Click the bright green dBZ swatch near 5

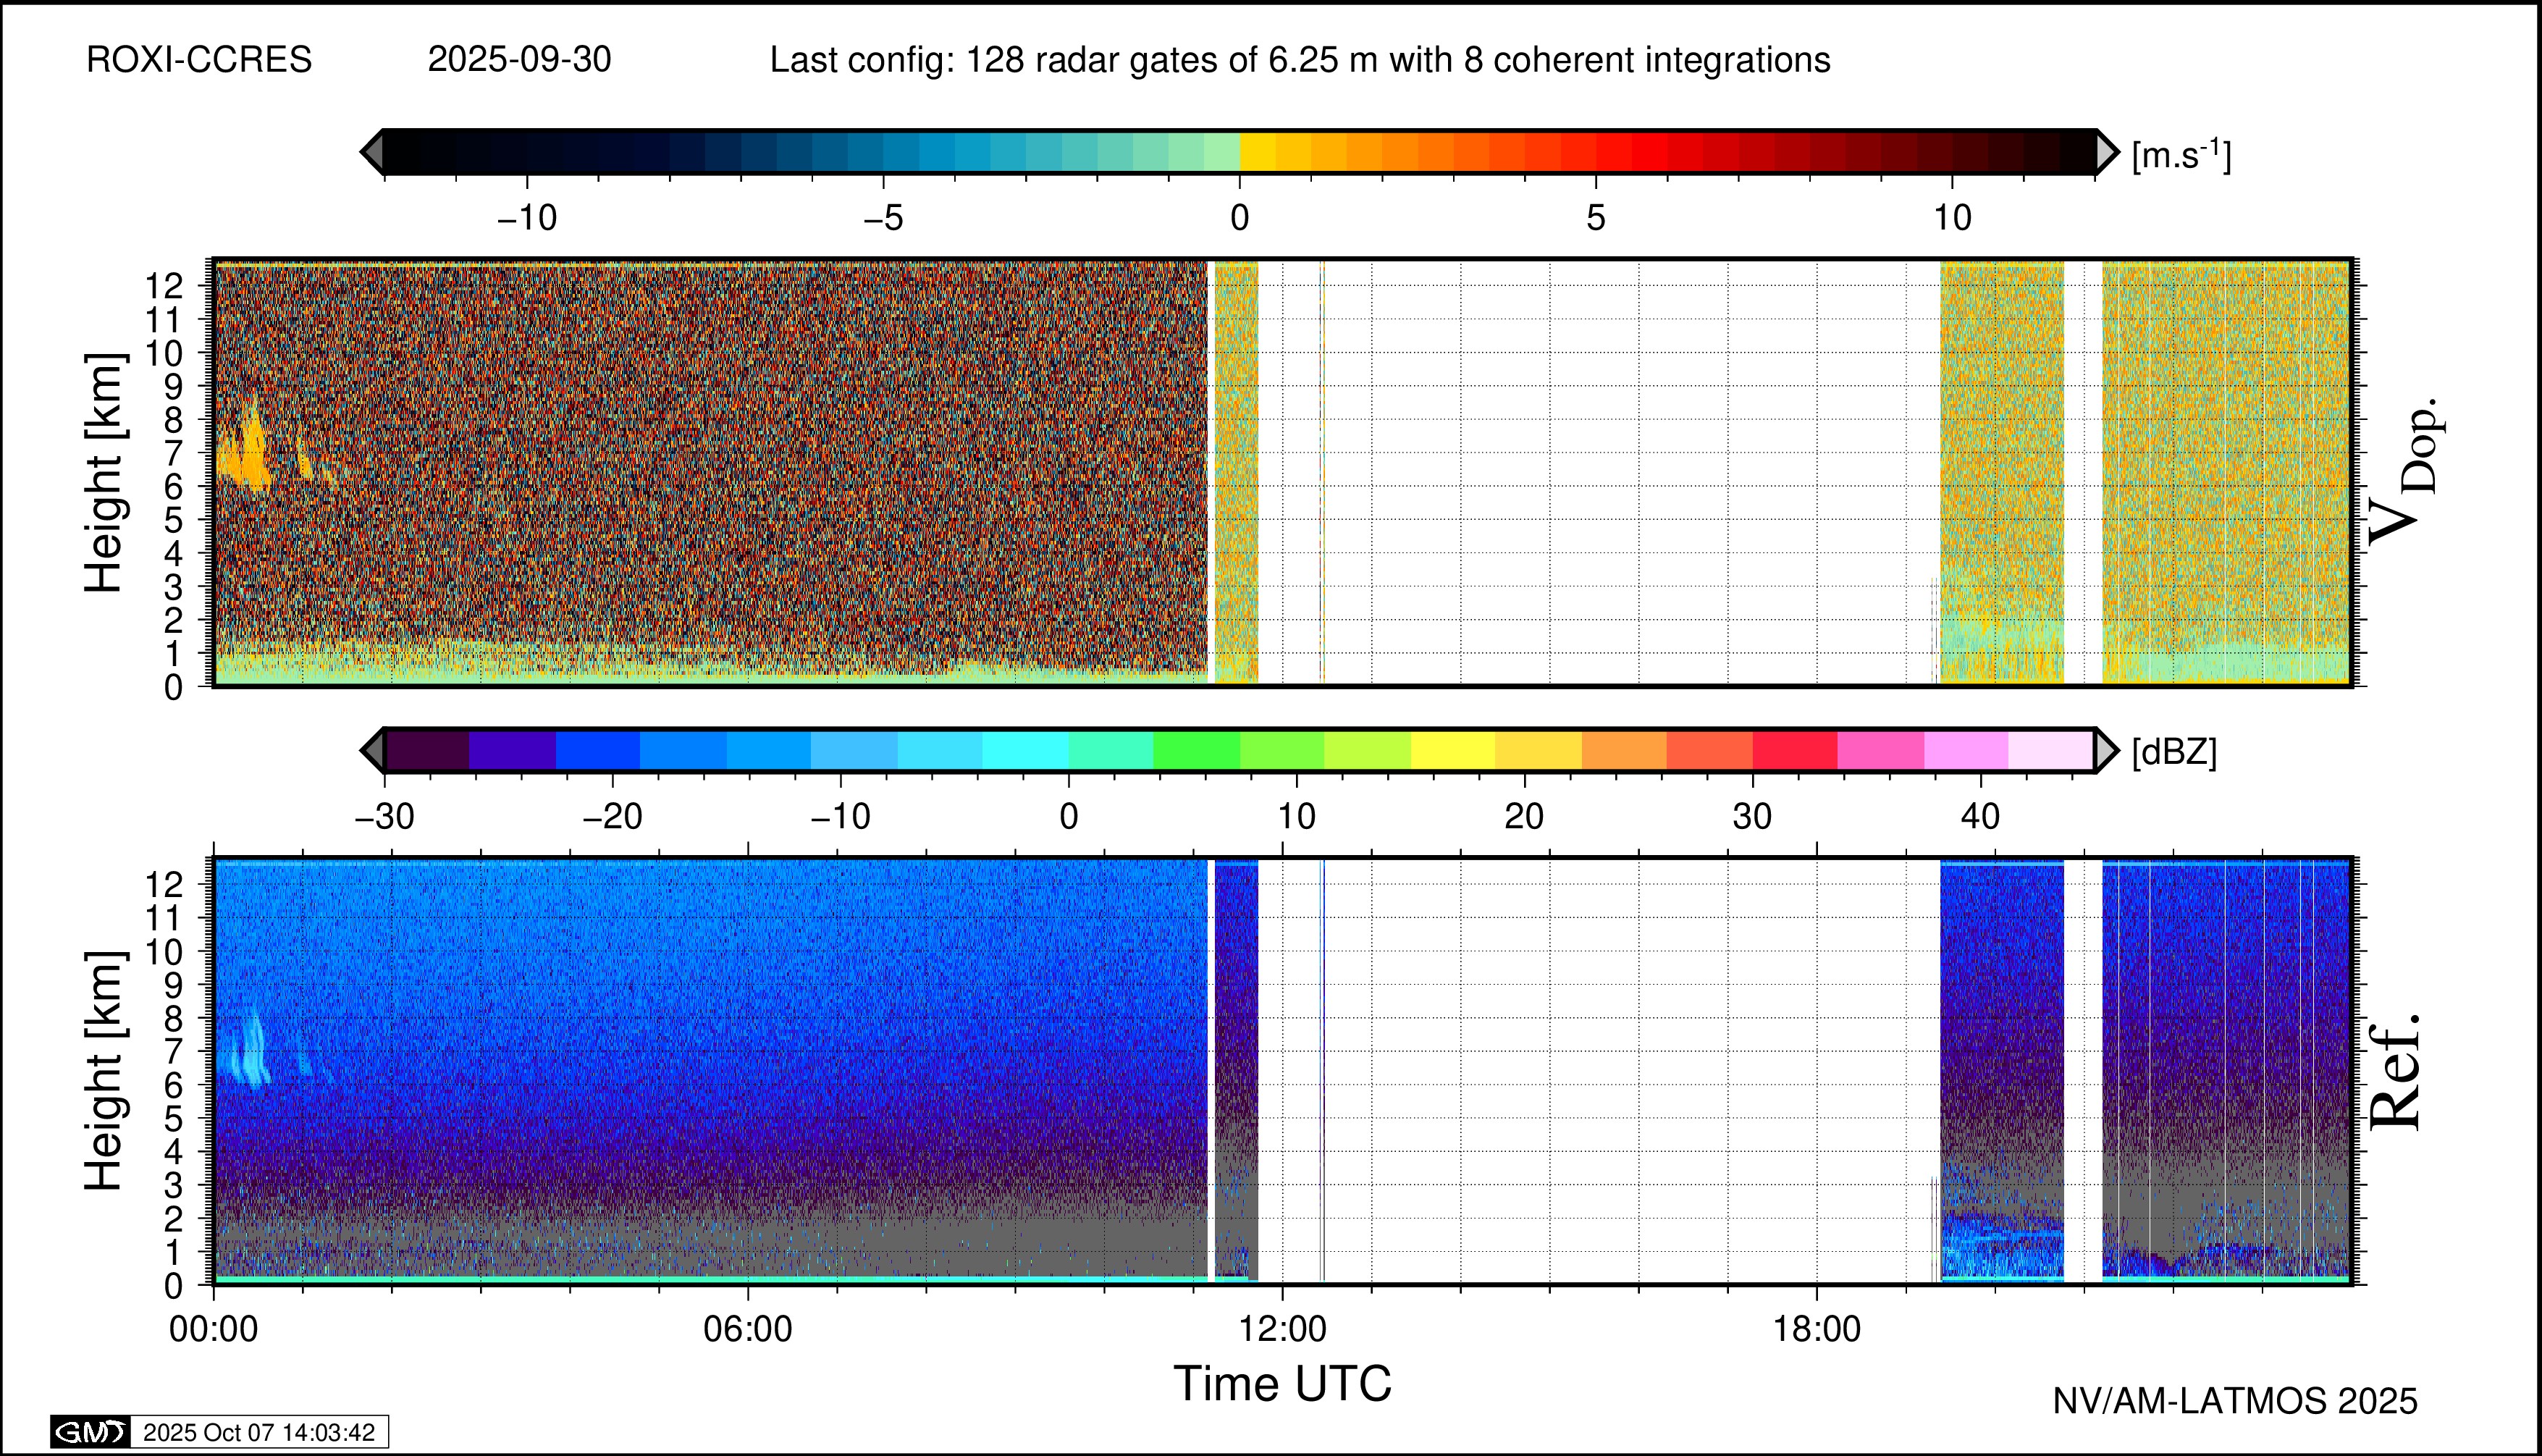(1196, 750)
